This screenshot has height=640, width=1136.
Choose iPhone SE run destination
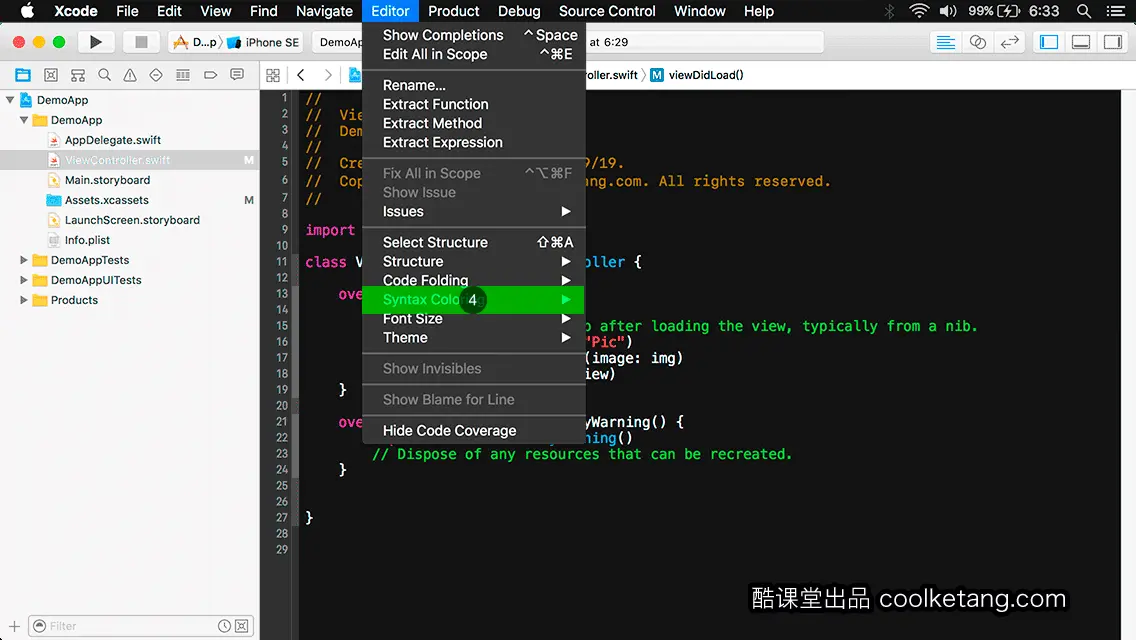(x=263, y=42)
